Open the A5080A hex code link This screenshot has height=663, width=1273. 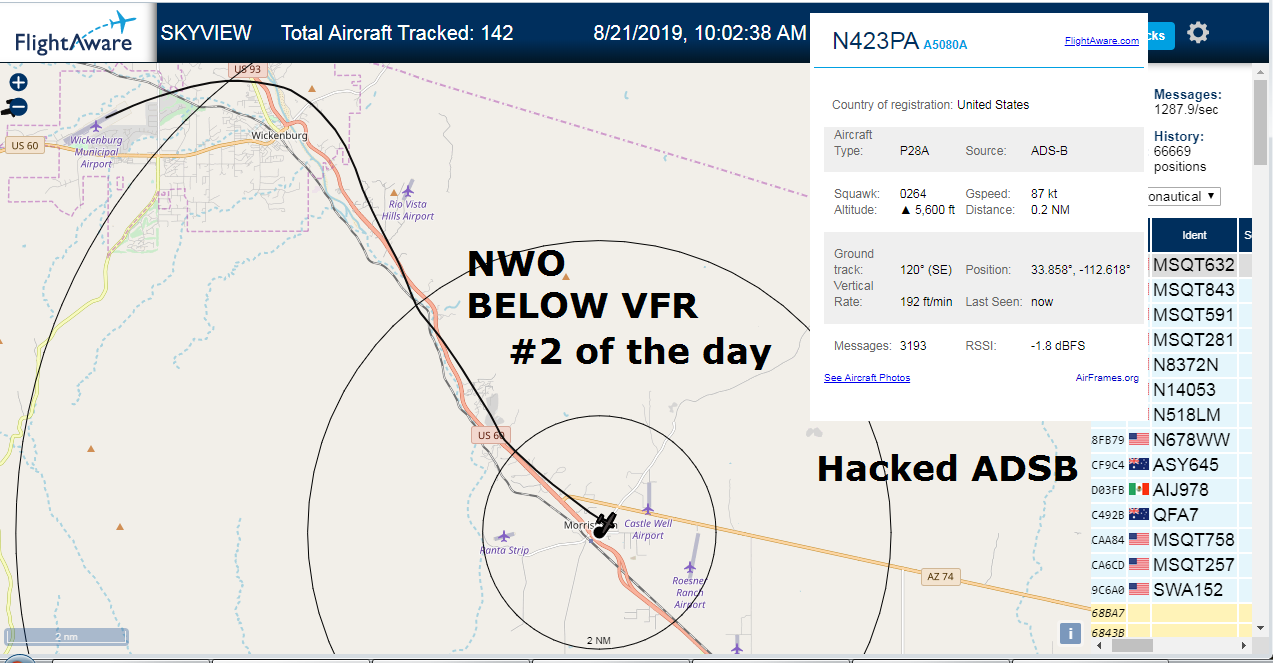click(x=945, y=45)
